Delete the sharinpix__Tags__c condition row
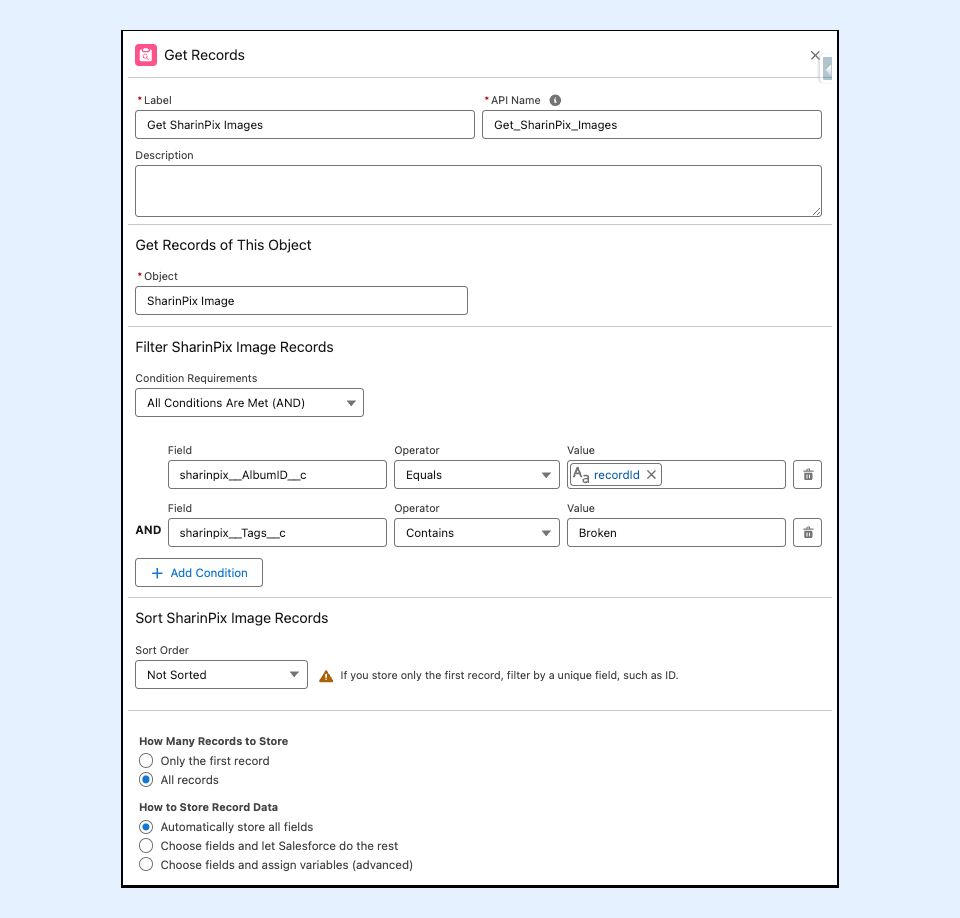This screenshot has height=918, width=960. [807, 533]
